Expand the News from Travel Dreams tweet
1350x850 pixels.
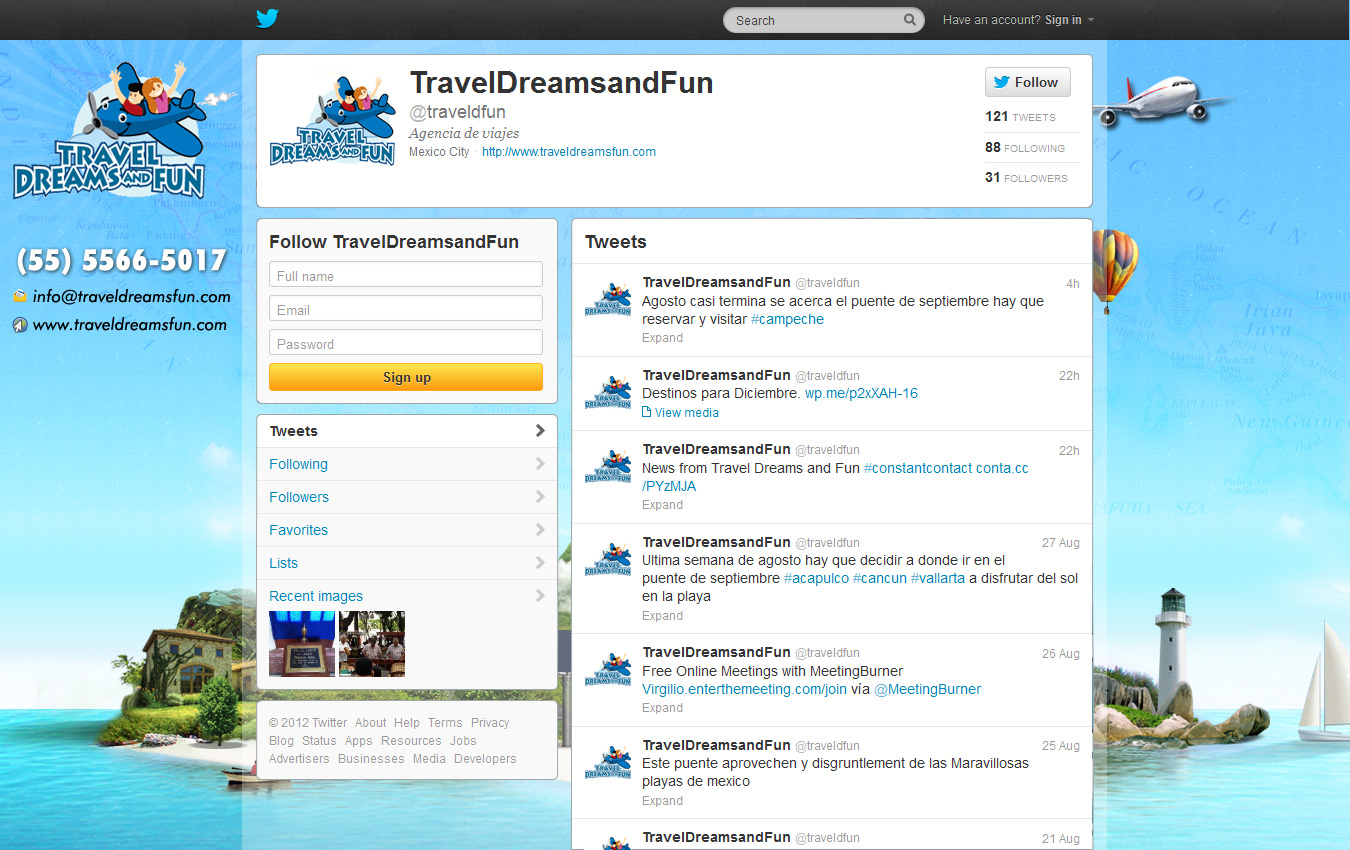coord(662,505)
